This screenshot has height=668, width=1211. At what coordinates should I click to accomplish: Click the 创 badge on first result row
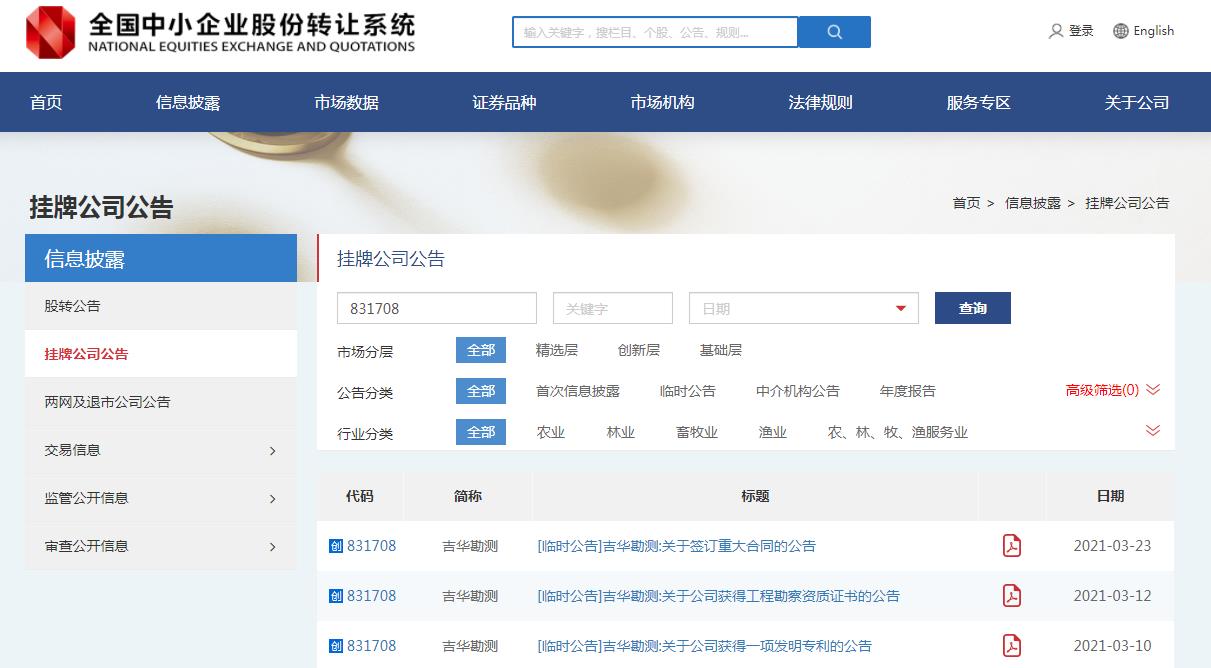336,546
